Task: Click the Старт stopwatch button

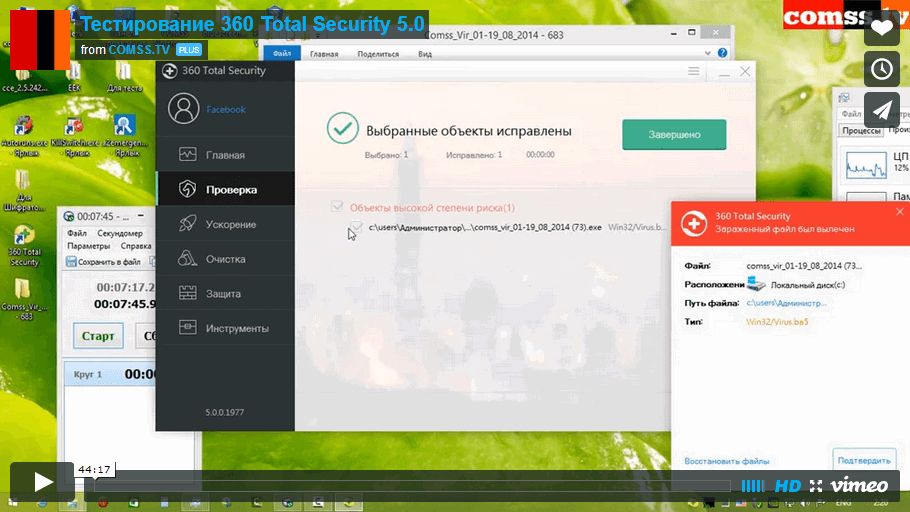Action: 98,336
